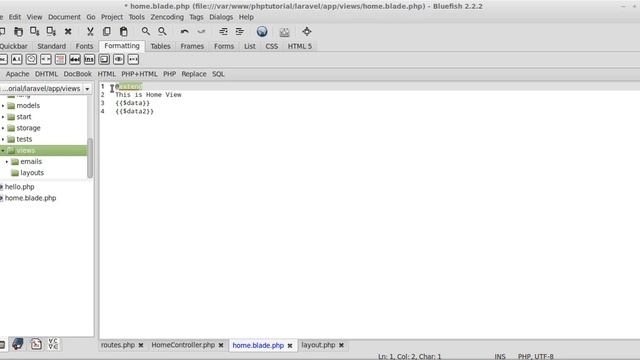The height and width of the screenshot is (360, 640).
Task: Open the character map 'VC' panel icon
Action: click(x=53, y=344)
